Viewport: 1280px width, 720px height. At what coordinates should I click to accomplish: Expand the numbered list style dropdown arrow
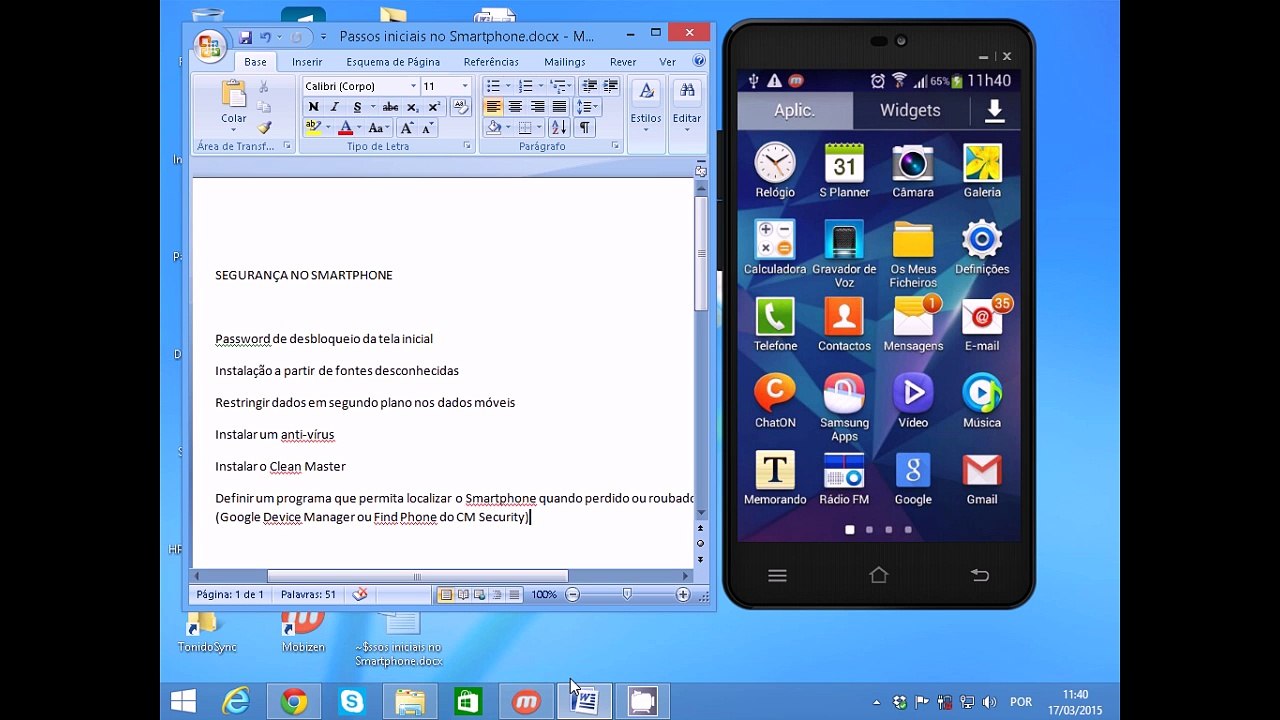click(541, 86)
